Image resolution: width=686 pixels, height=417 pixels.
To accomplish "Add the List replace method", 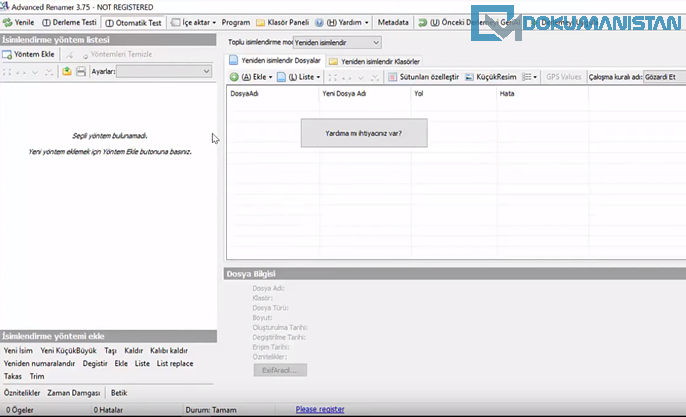I will point(175,364).
